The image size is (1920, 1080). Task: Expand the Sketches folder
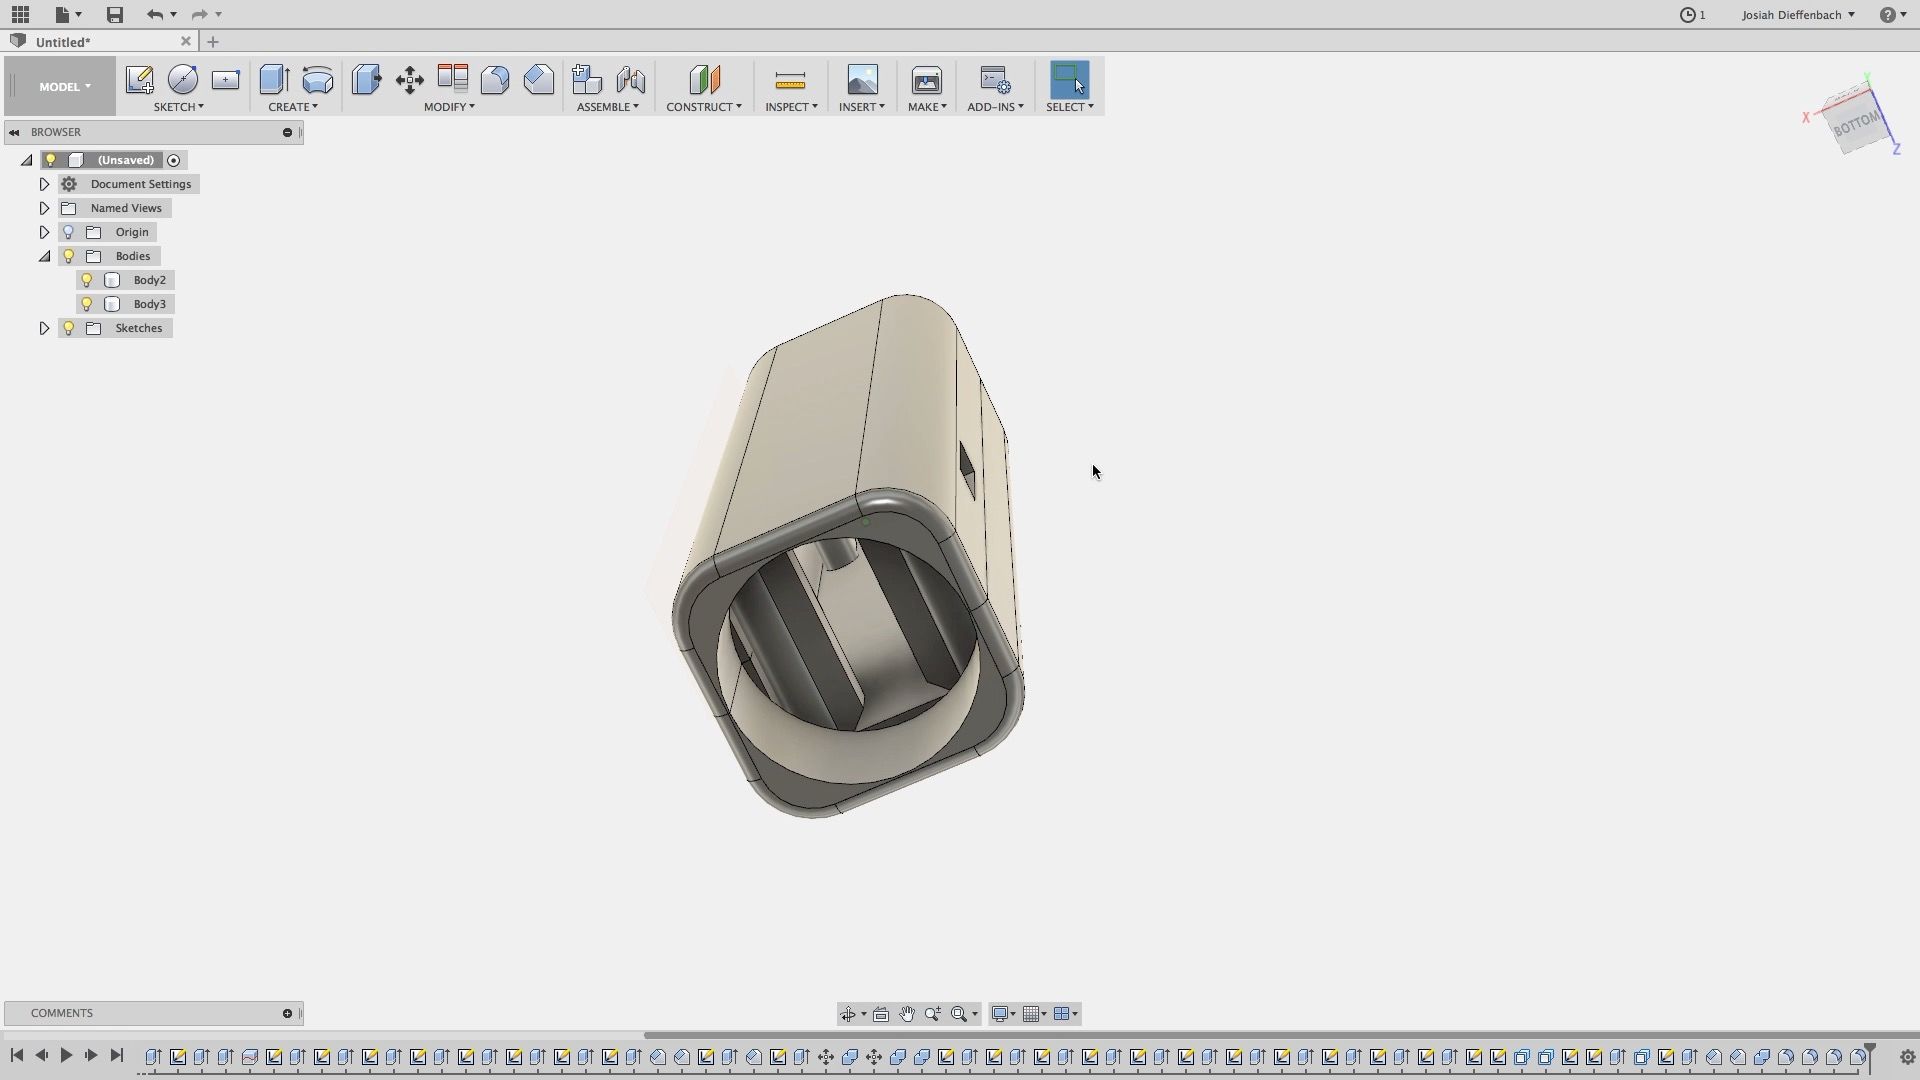(44, 328)
